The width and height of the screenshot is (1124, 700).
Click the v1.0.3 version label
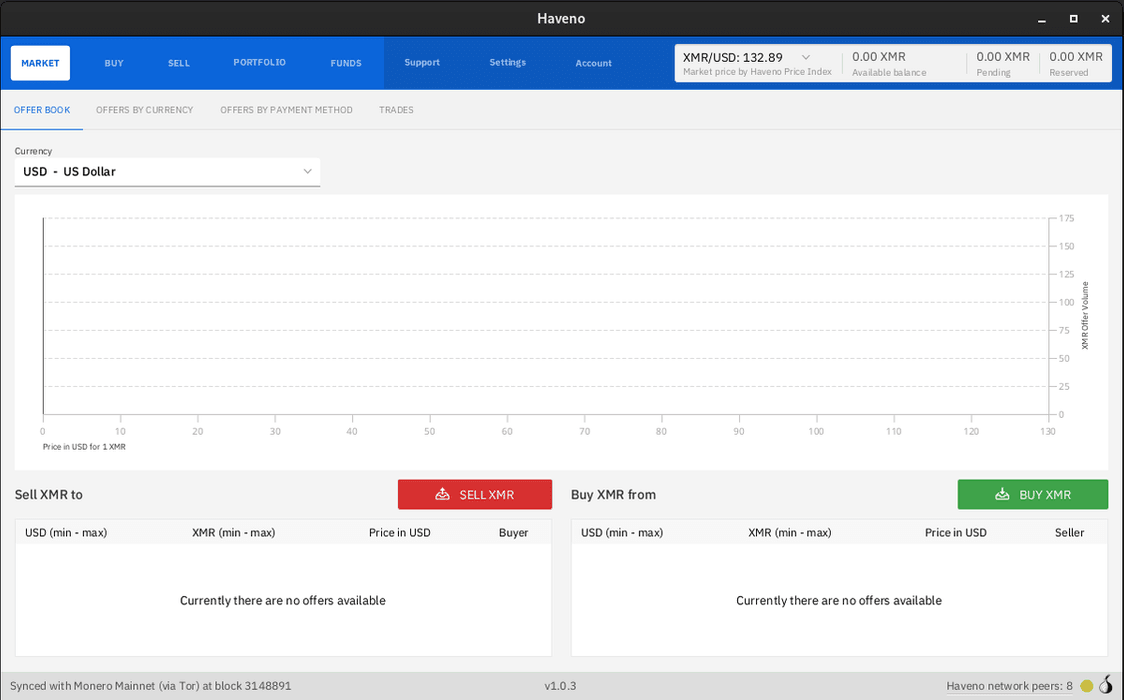pos(561,686)
